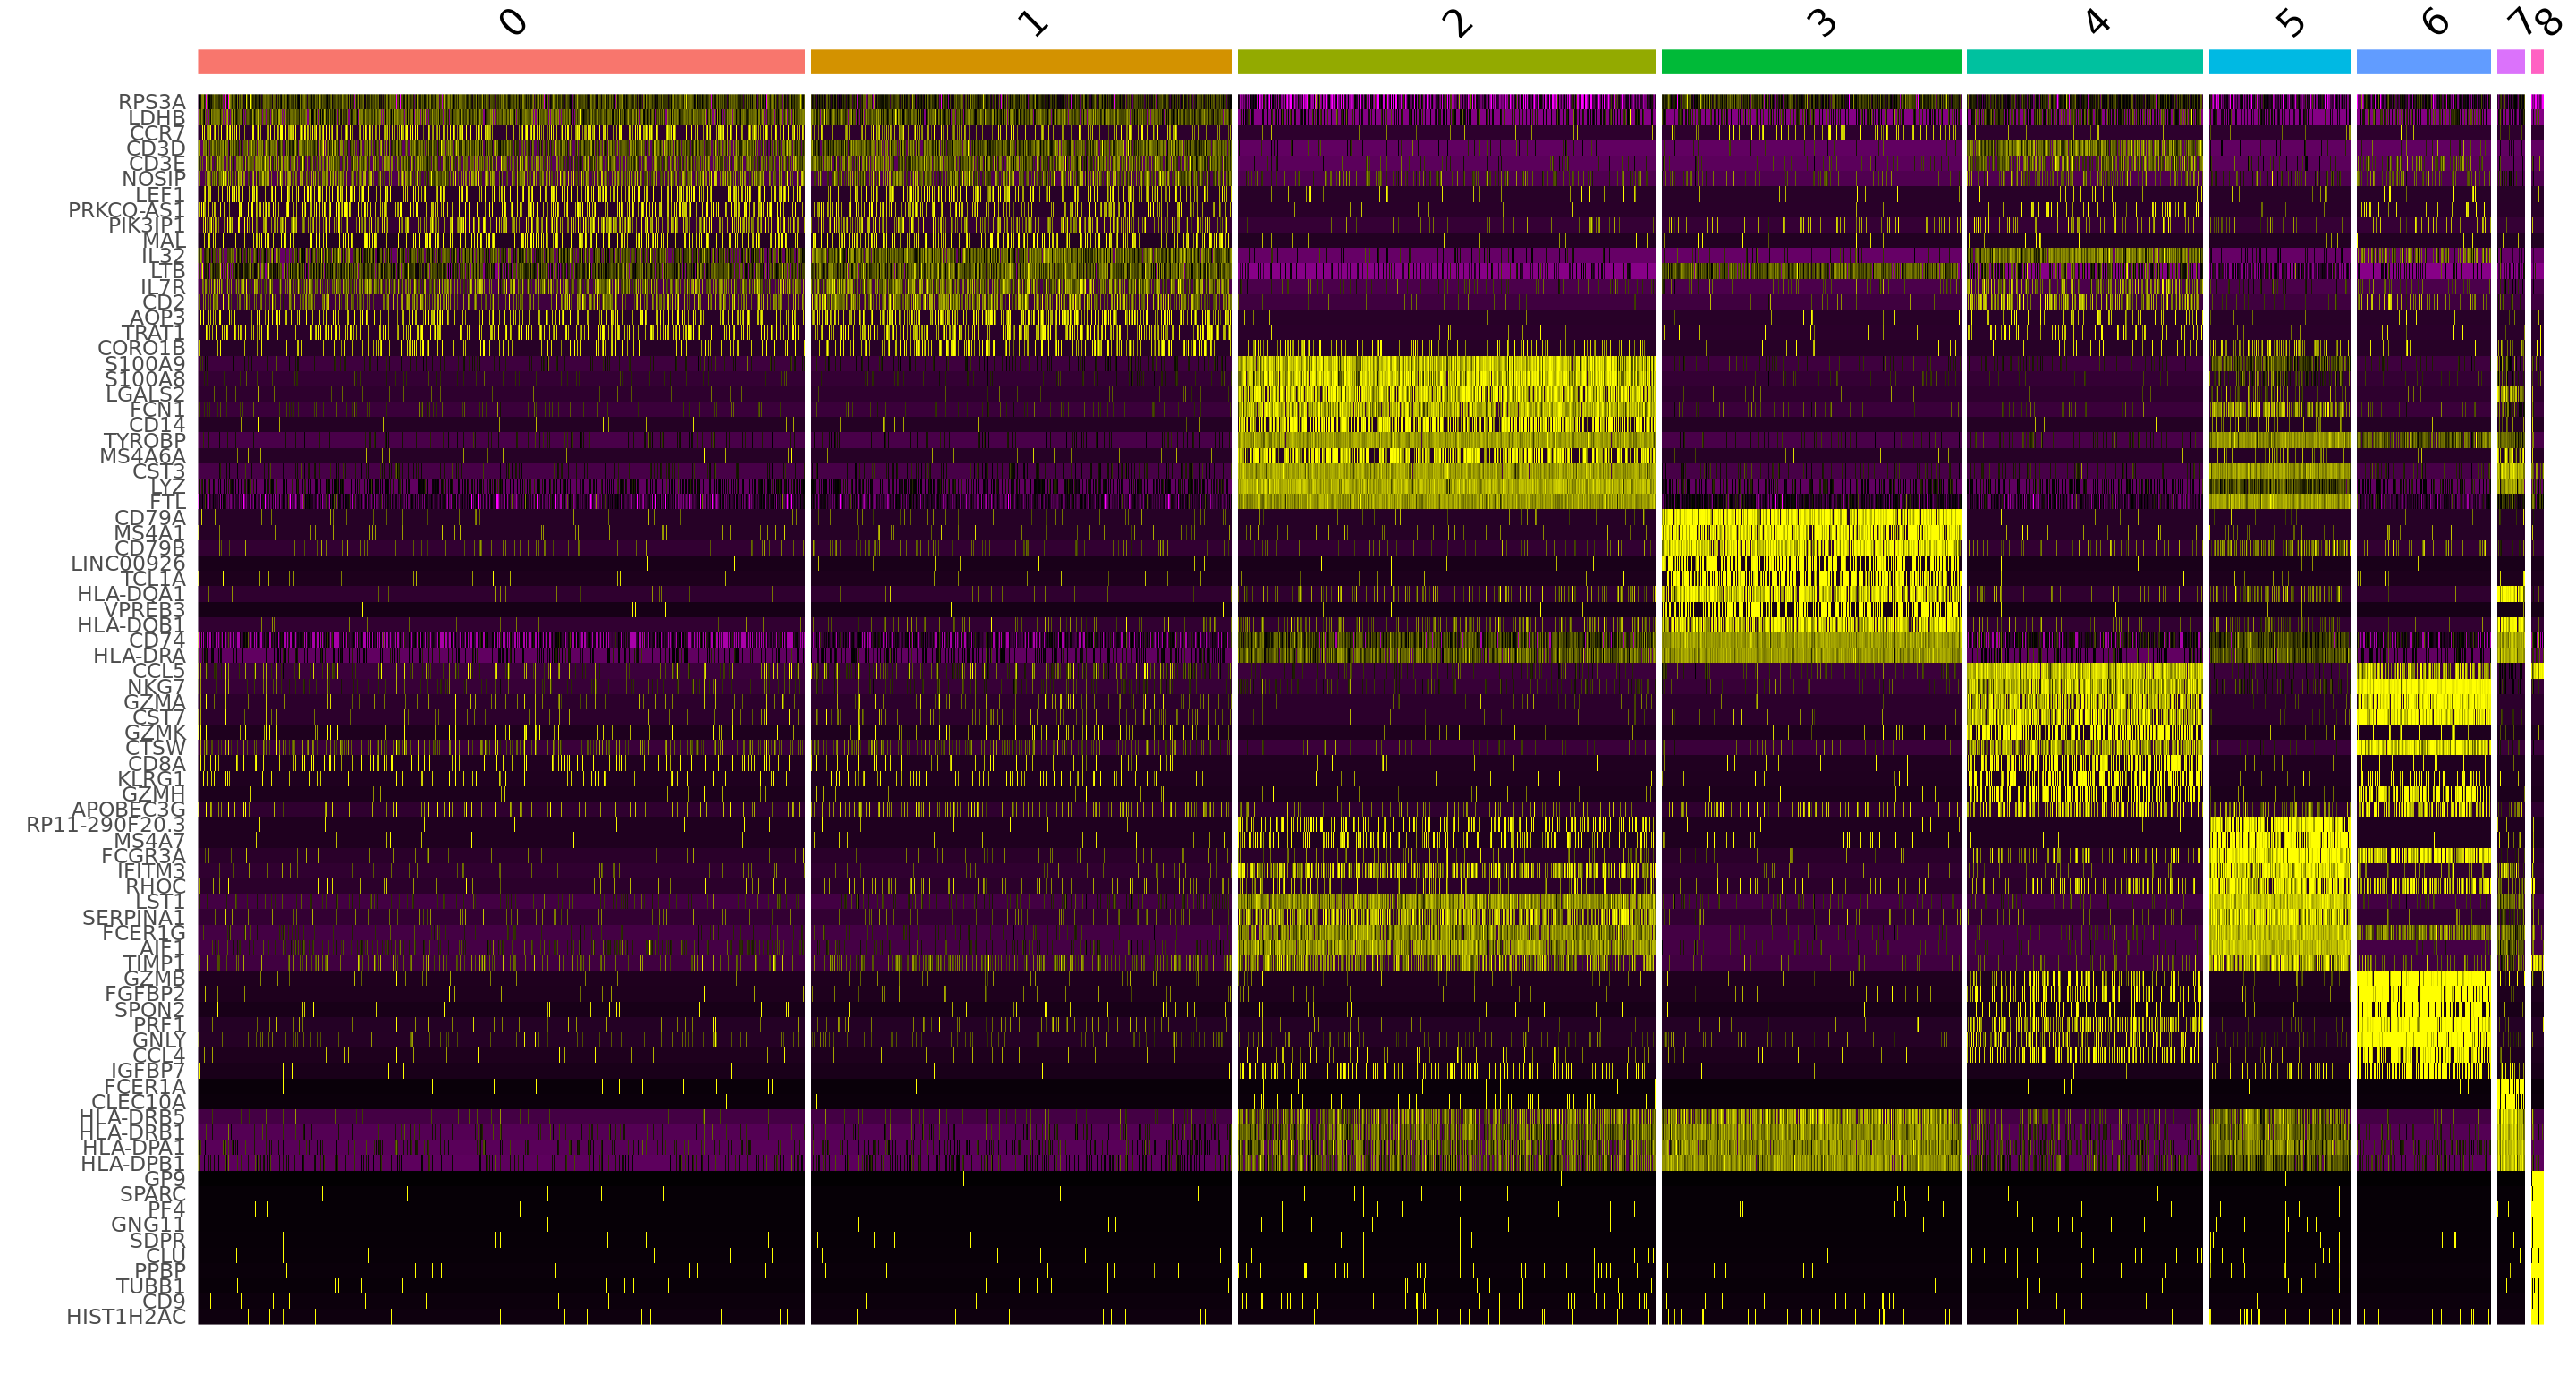Click the SERPINA1 gene label
This screenshot has height=1374, width=2576.
(x=134, y=917)
